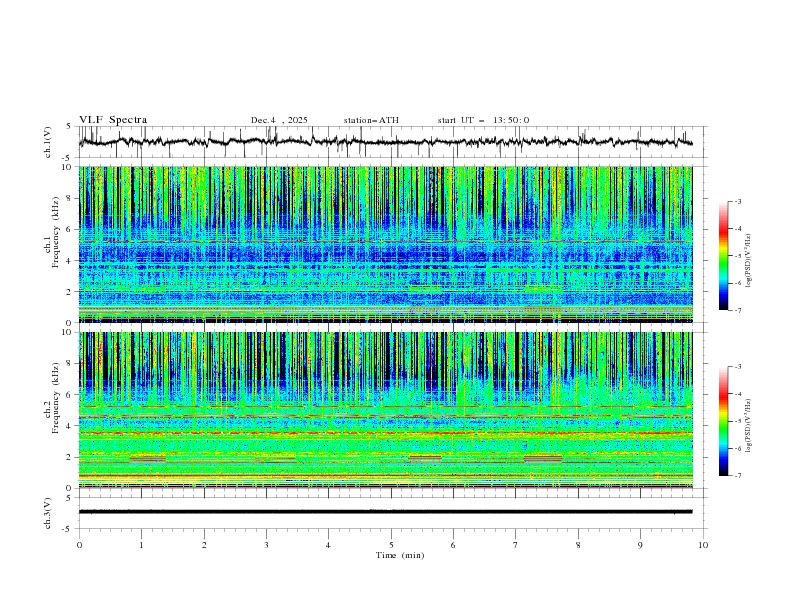
Task: Click the ch.1 spectrogram log(PSD) colorbar label
Action: (x=749, y=261)
